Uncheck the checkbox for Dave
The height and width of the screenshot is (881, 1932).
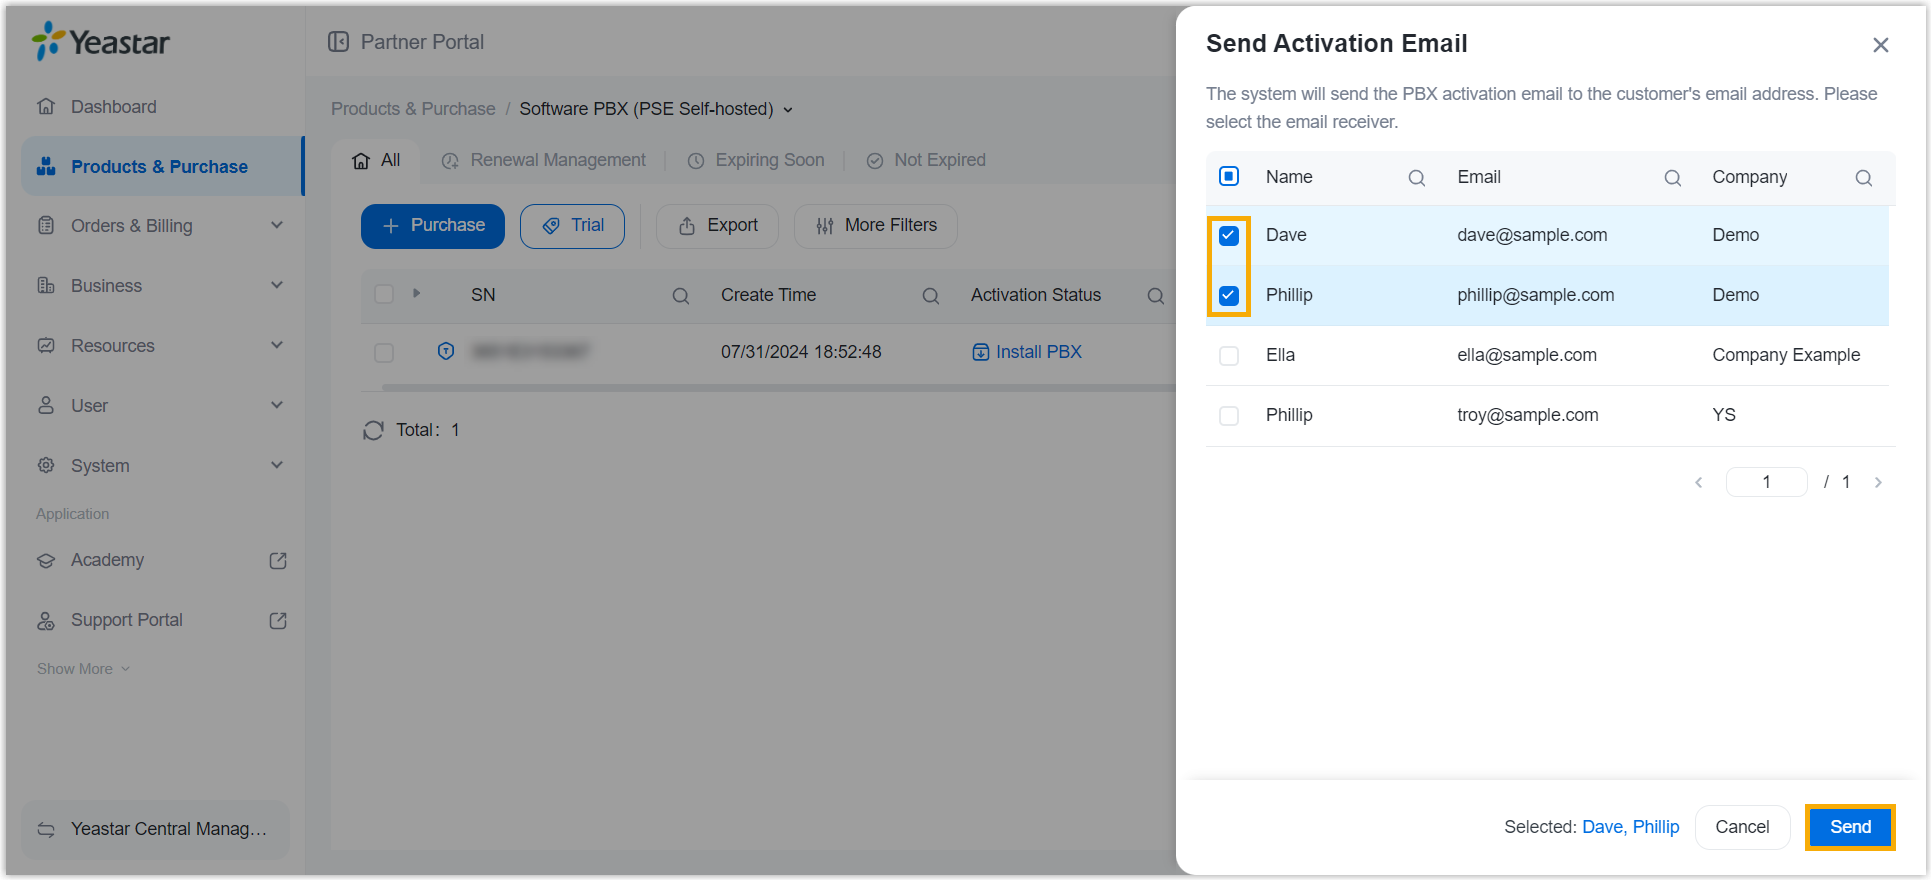tap(1229, 236)
